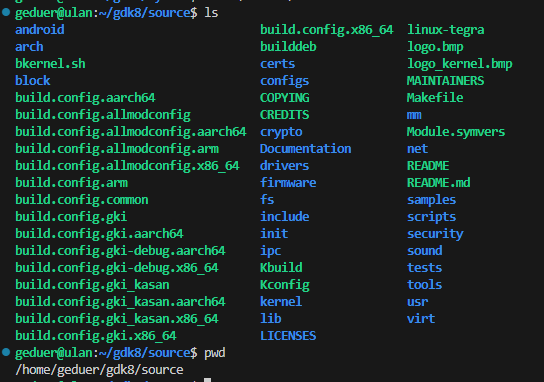The width and height of the screenshot is (544, 382).
Task: Click the terminal cursor block at bottom prompt
Action: (x=207, y=380)
